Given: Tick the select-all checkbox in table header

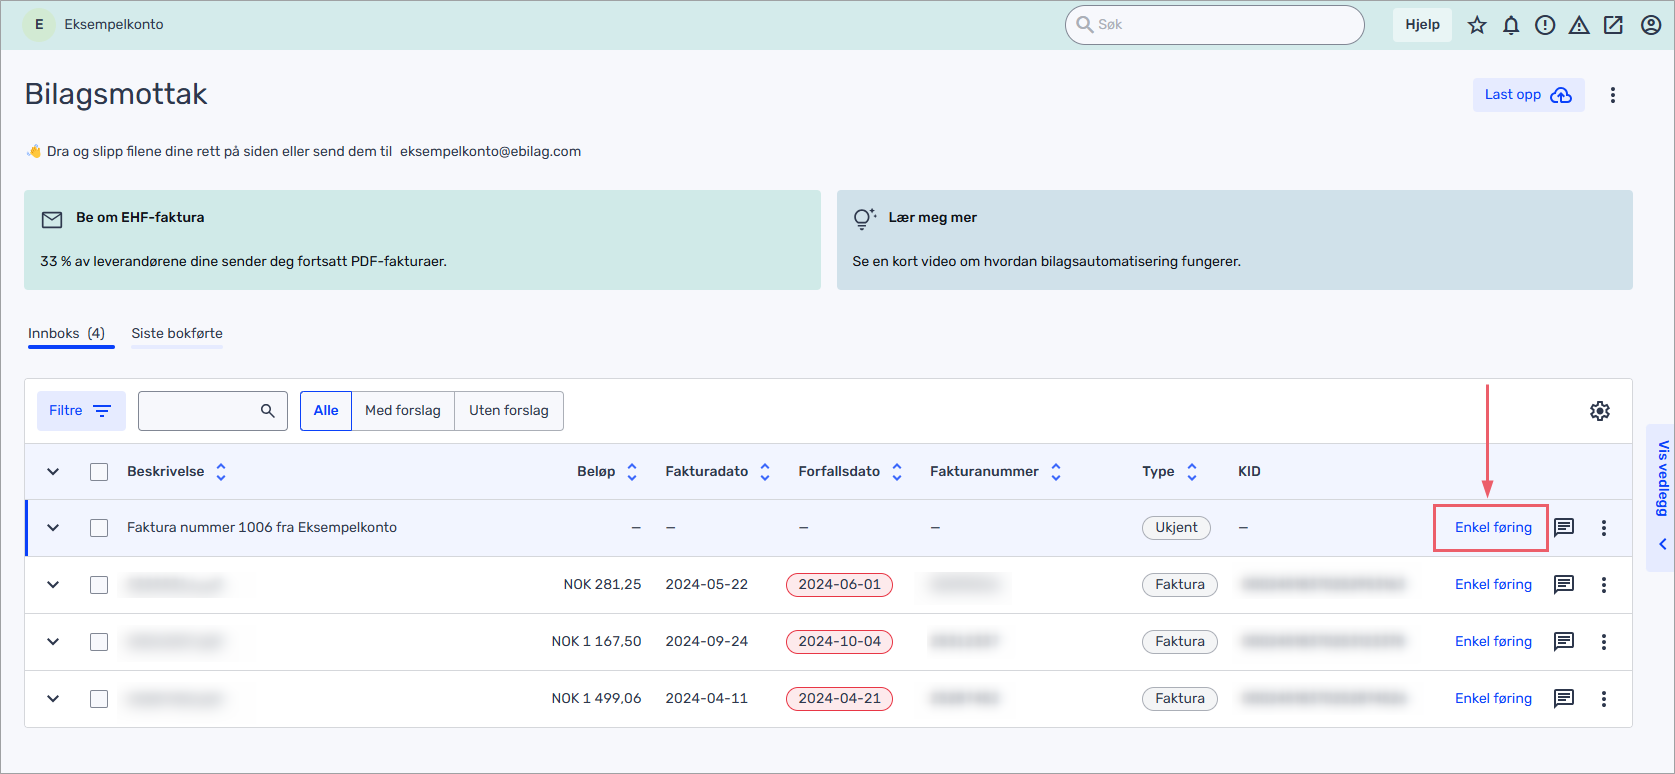Looking at the screenshot, I should (99, 472).
